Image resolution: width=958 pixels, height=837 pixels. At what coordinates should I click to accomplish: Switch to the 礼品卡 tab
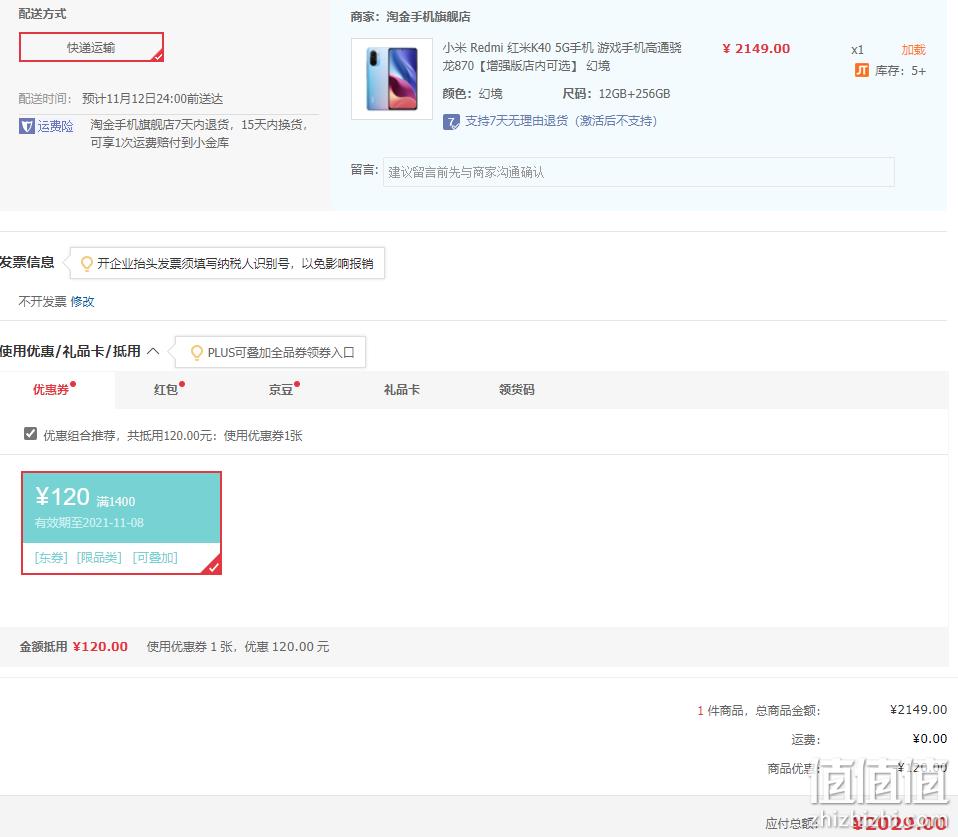[401, 389]
